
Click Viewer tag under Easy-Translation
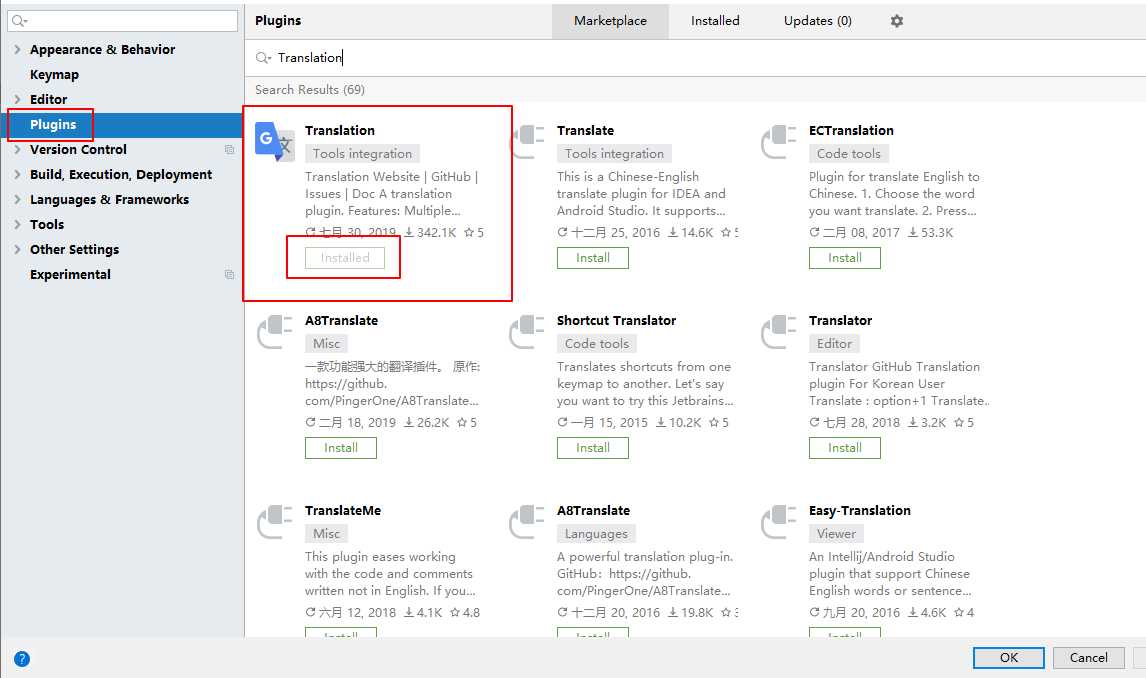(x=836, y=533)
